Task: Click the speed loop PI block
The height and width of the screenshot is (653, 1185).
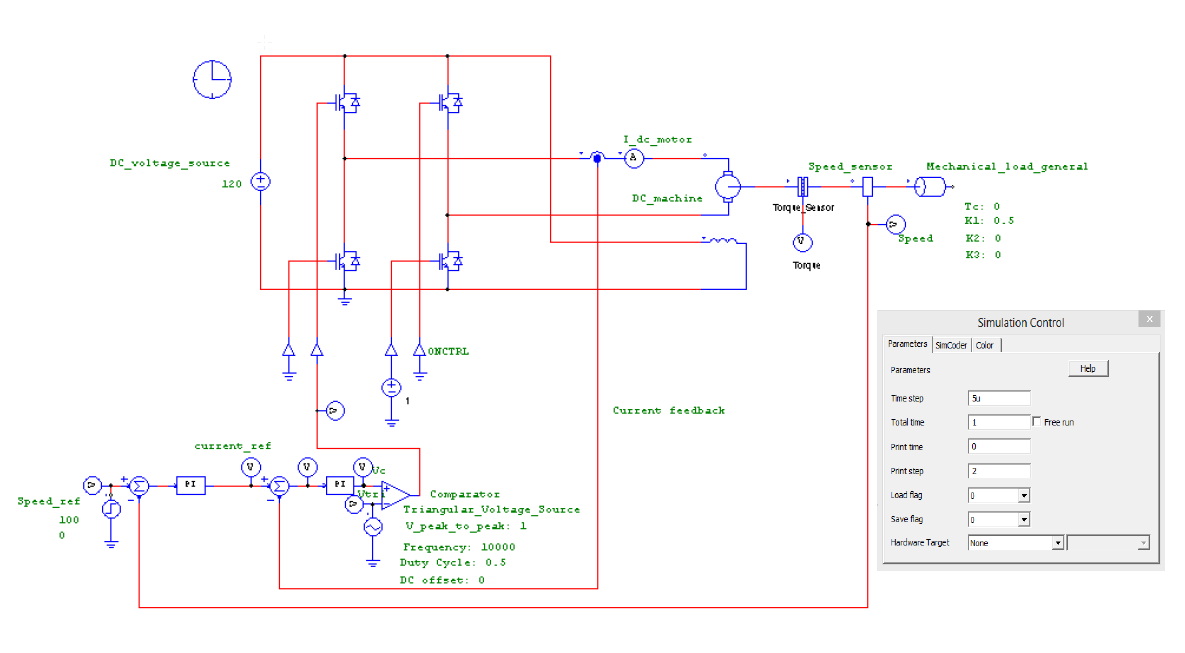Action: coord(190,485)
